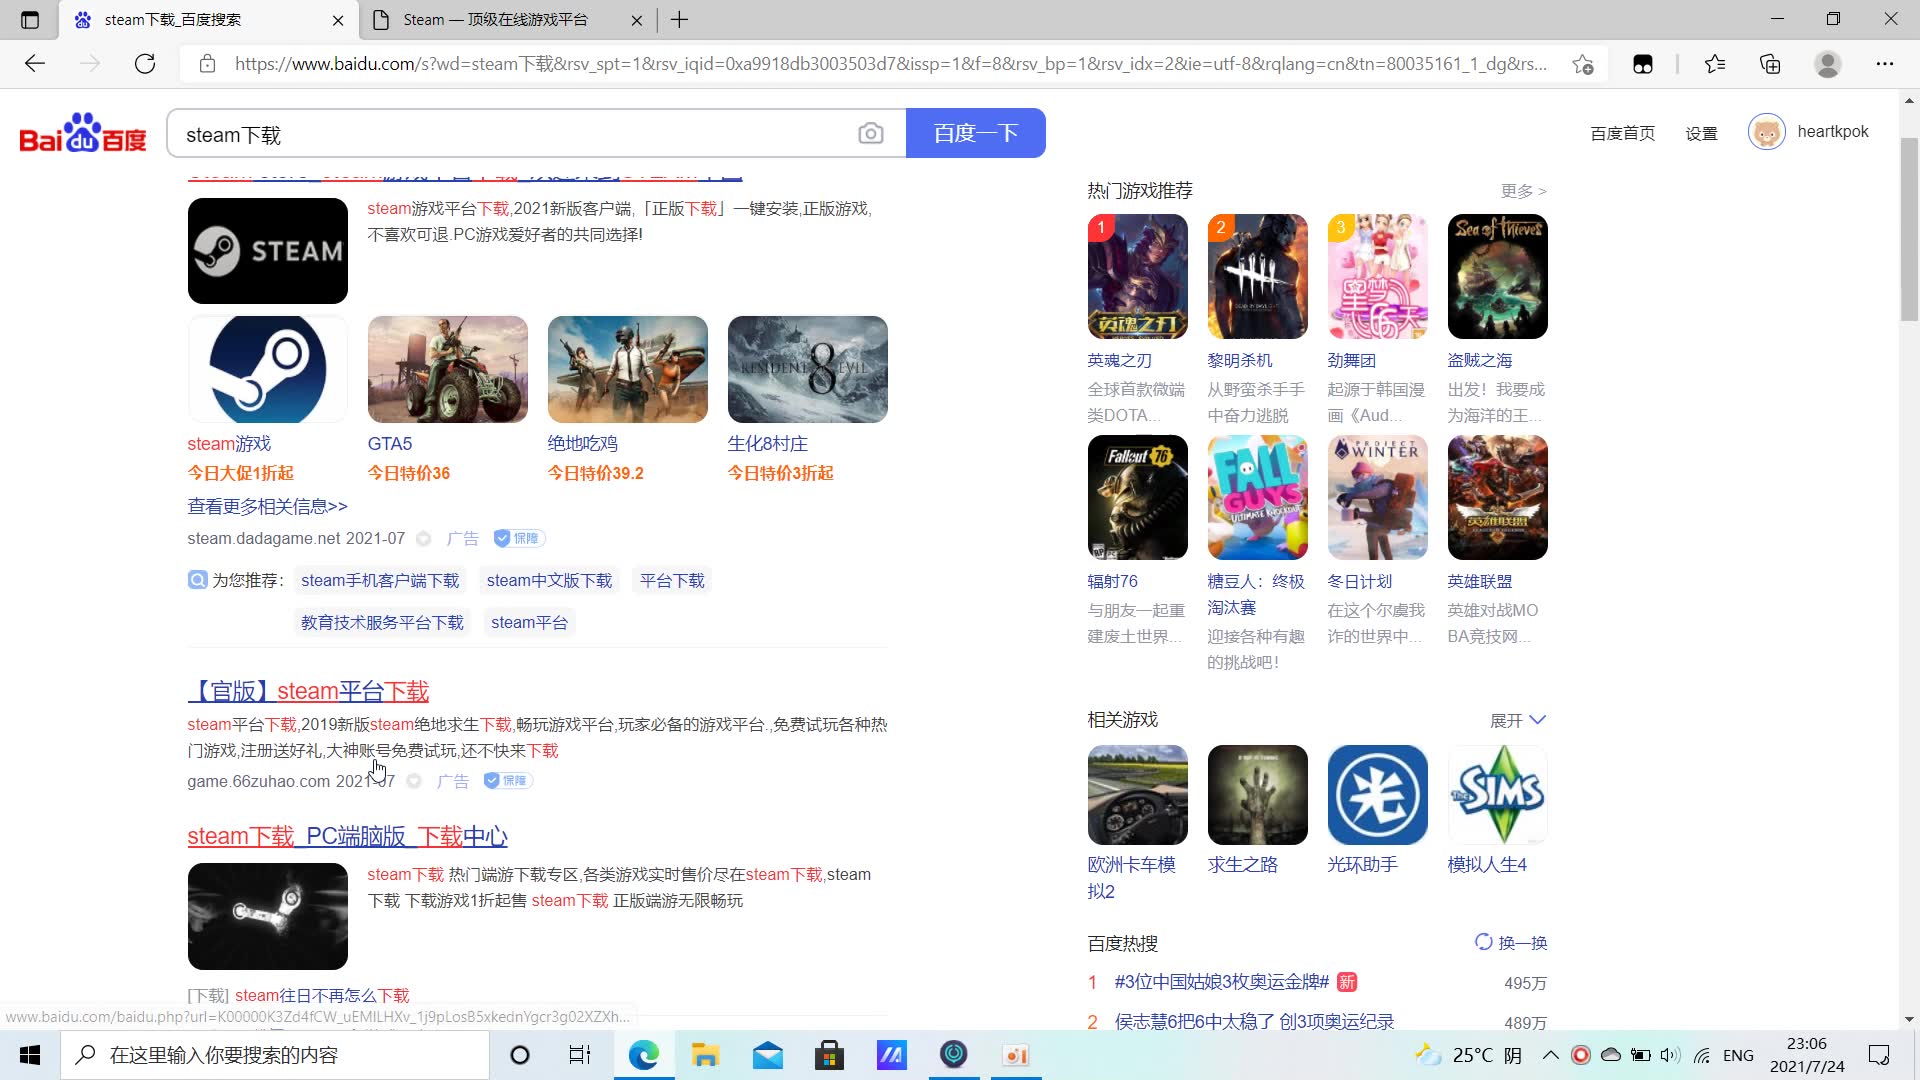Expand the 相关游戏 section with 展开
This screenshot has height=1080, width=1920.
(1517, 720)
